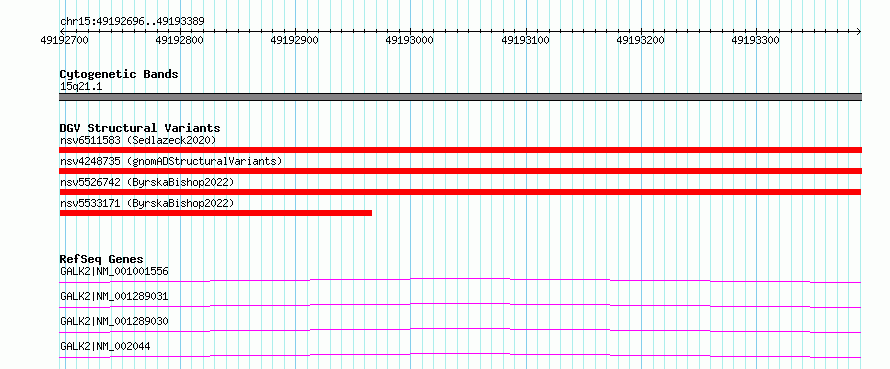The height and width of the screenshot is (369, 890).
Task: Click red bar of nsv4248735 variant
Action: coord(460,171)
